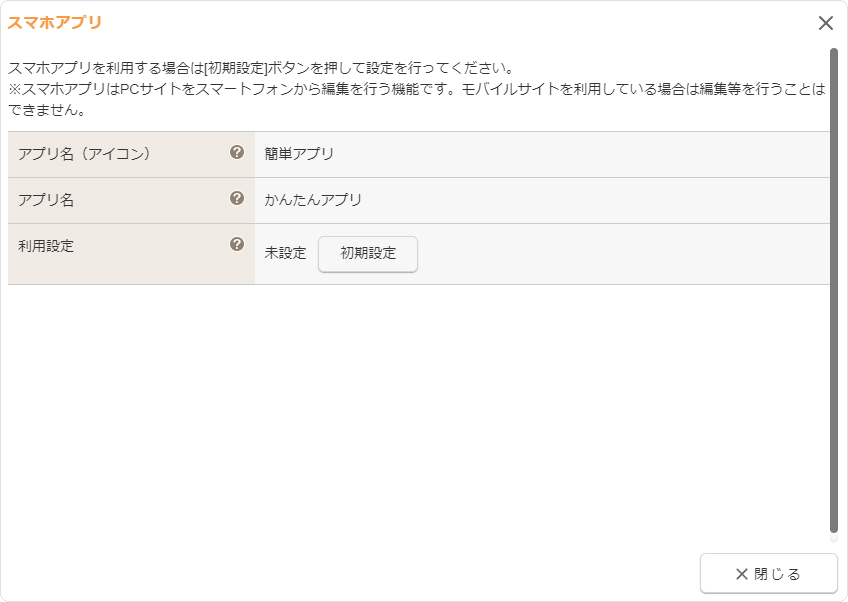
Task: Open help tooltip icon for 利用設定
Action: tap(237, 244)
